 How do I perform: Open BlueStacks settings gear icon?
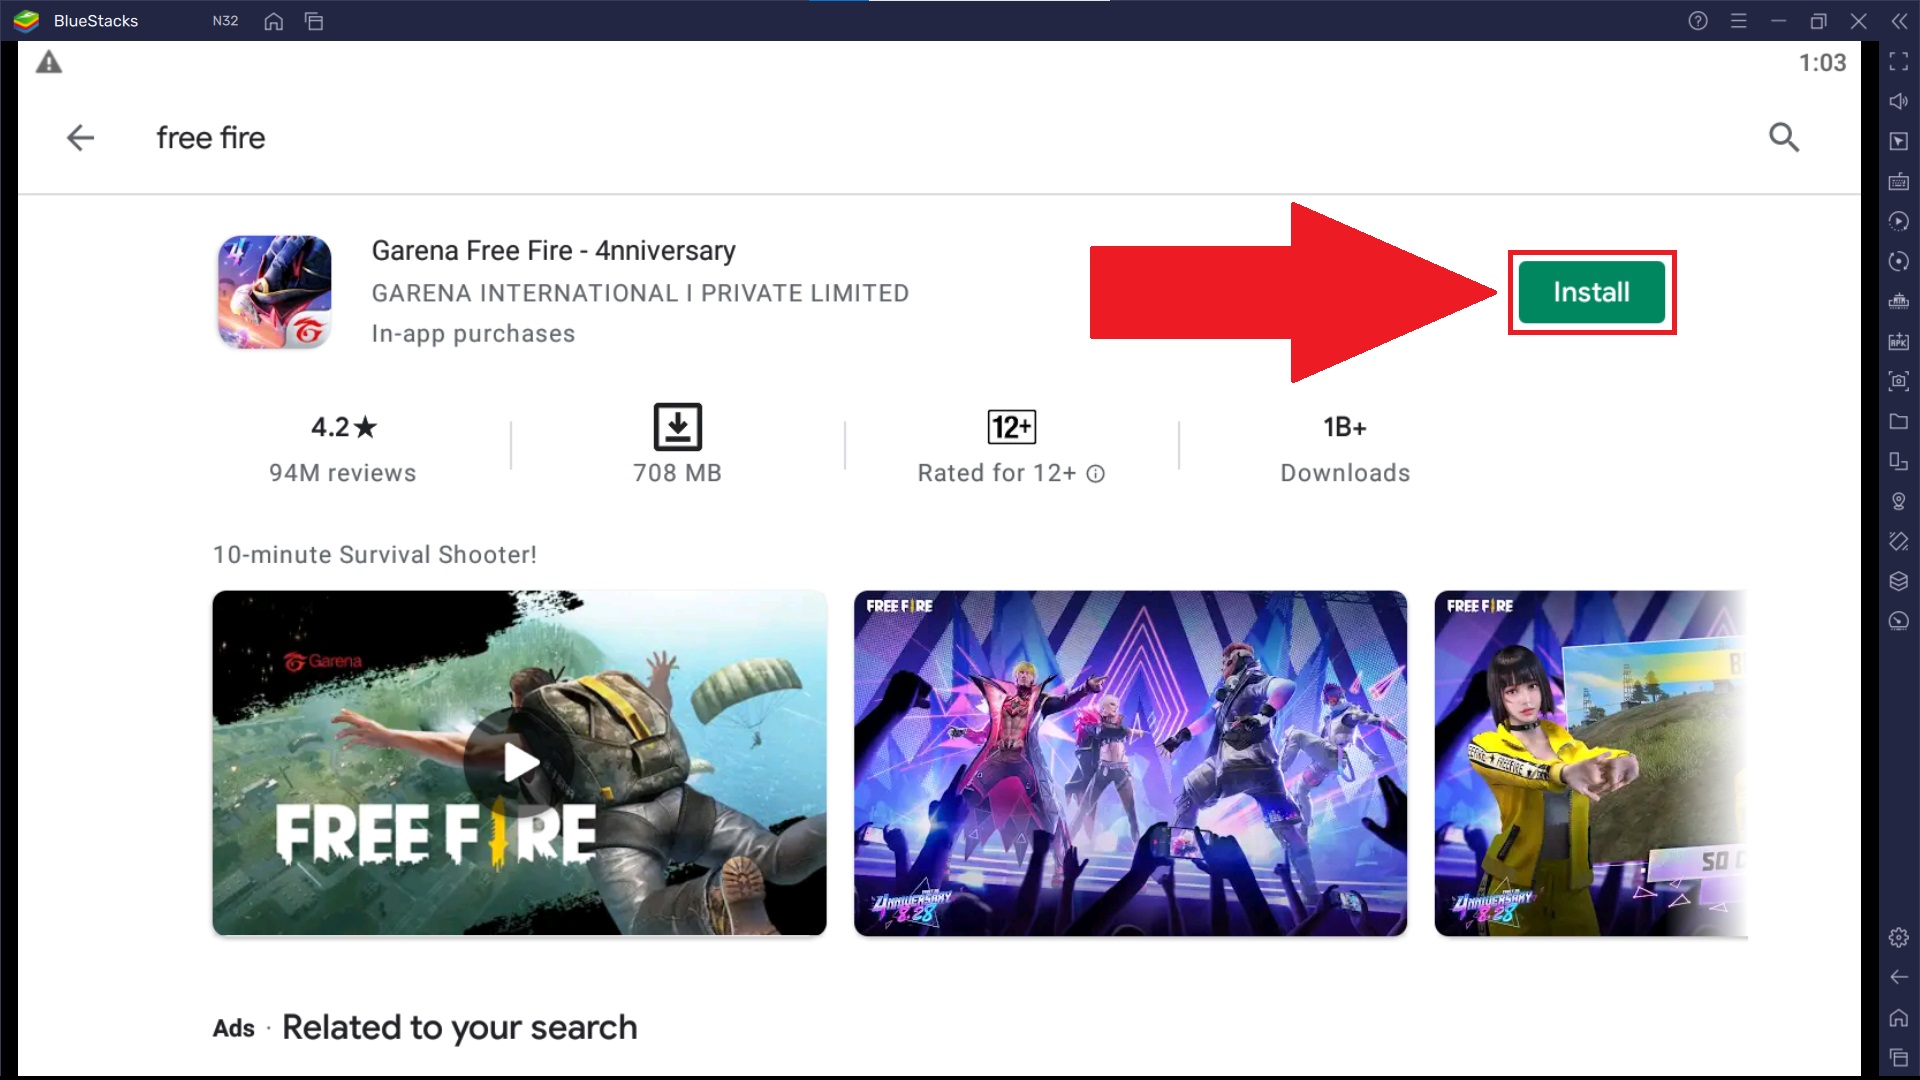coord(1898,937)
